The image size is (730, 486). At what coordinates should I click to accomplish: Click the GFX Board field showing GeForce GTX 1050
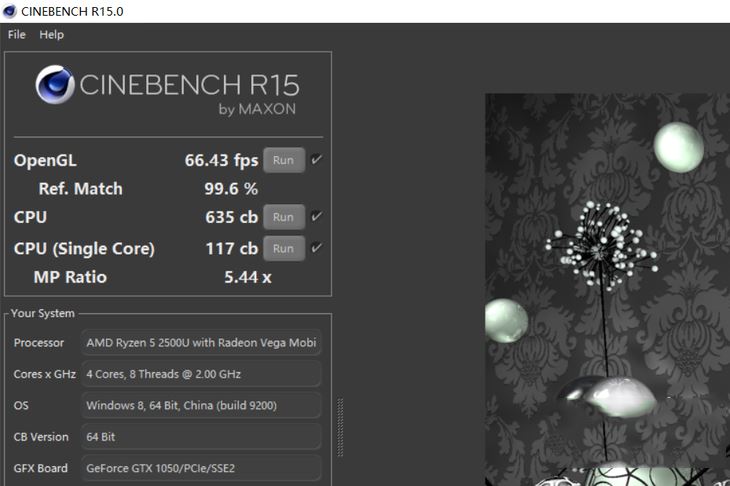click(x=201, y=468)
